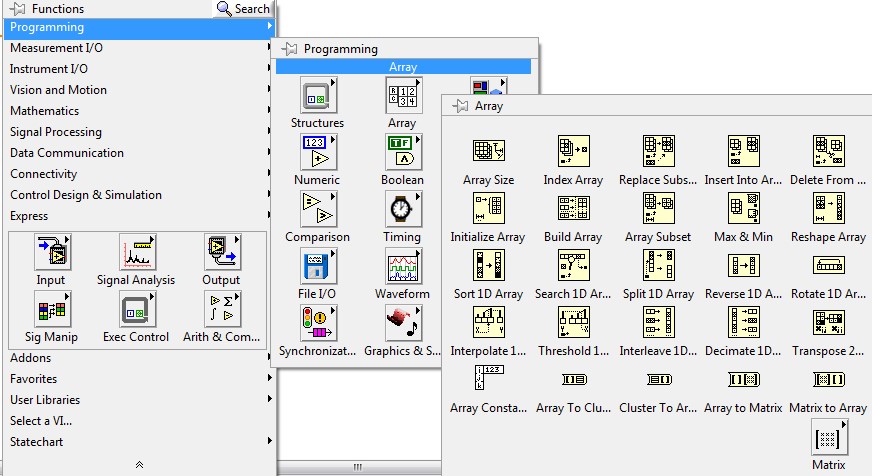
Task: Click the Search button in Functions palette
Action: point(243,9)
